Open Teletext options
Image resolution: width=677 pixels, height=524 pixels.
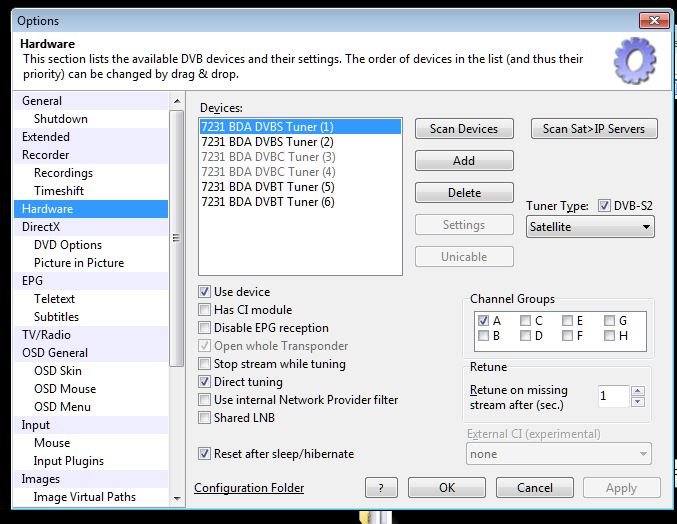tap(91, 299)
